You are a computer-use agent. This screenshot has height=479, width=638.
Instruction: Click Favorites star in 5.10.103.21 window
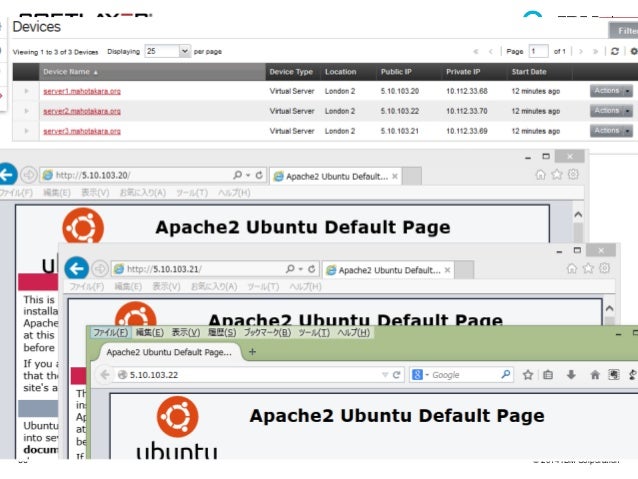pos(588,268)
